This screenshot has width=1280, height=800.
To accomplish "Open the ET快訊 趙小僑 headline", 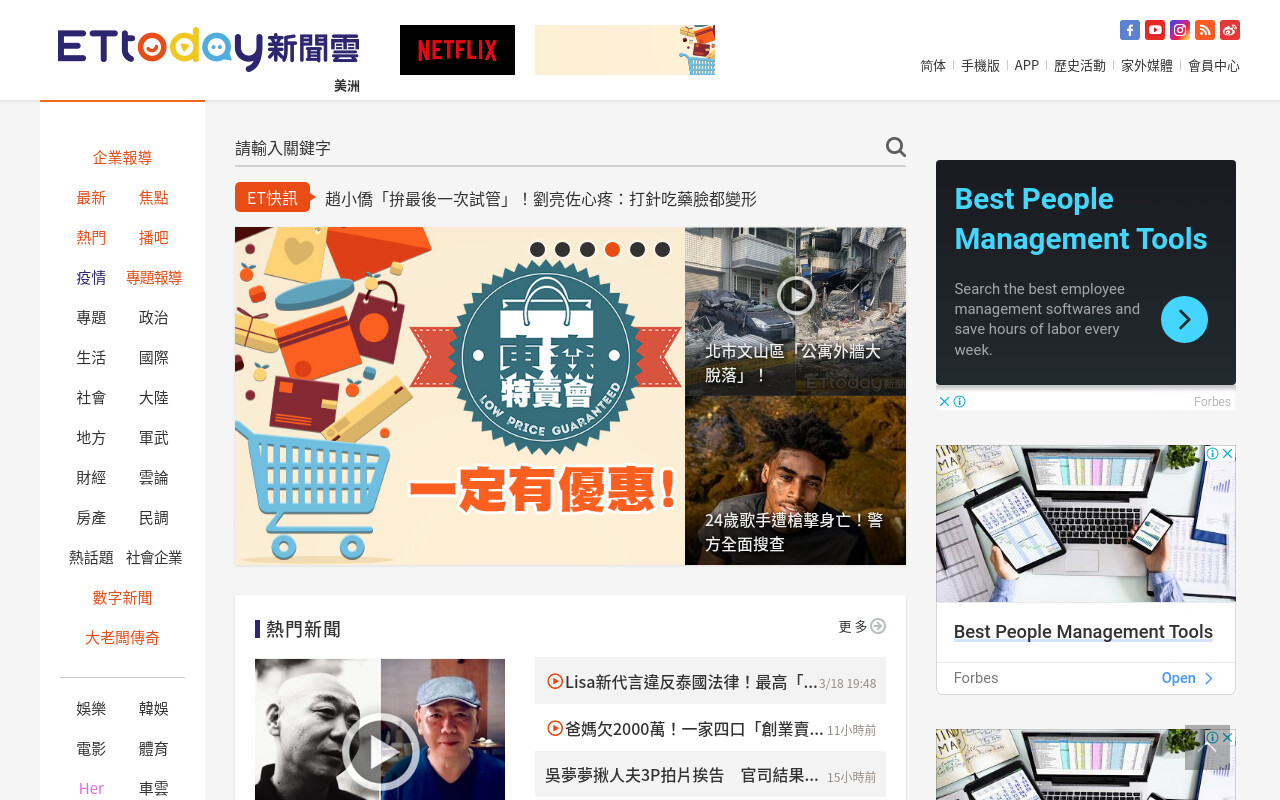I will (x=540, y=199).
